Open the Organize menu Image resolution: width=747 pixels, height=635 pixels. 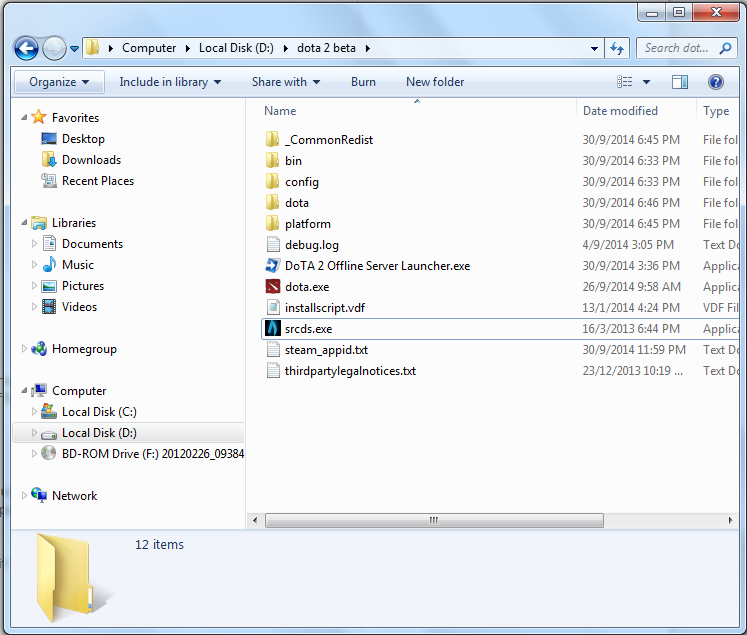point(59,82)
